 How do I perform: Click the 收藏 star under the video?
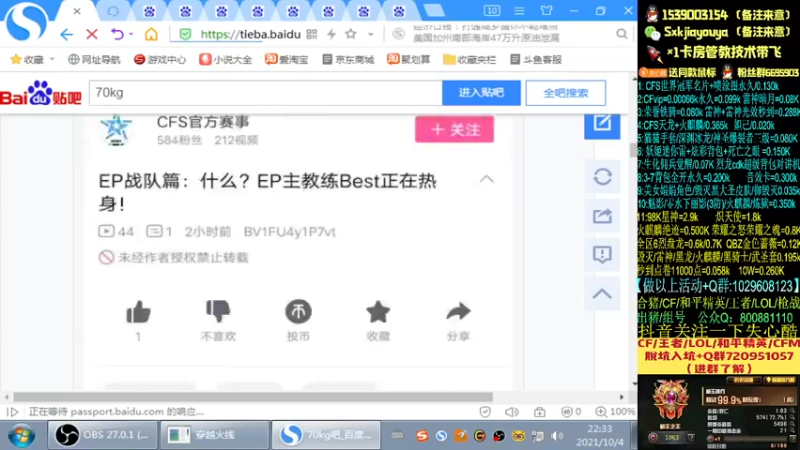378,312
